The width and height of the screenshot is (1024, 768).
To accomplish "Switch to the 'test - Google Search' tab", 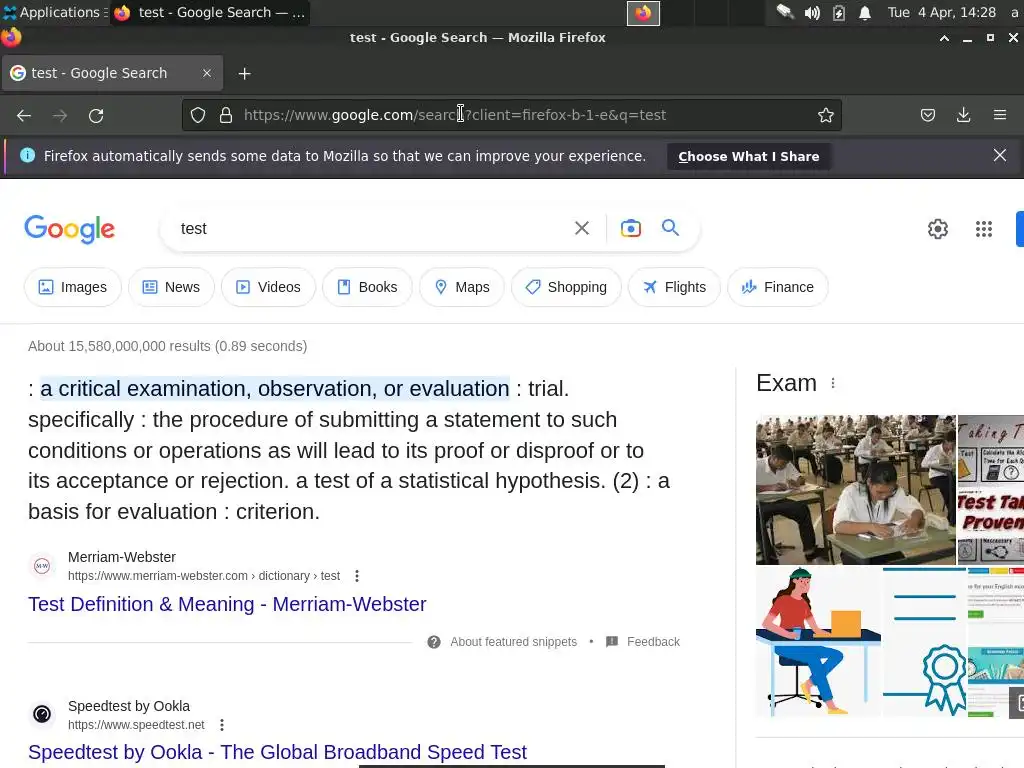I will point(112,73).
